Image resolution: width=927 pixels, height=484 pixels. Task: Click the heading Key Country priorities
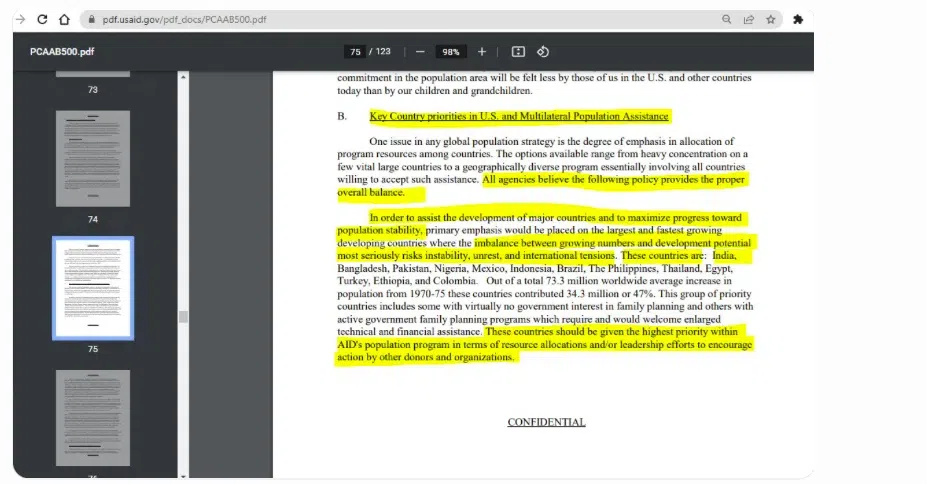click(519, 116)
